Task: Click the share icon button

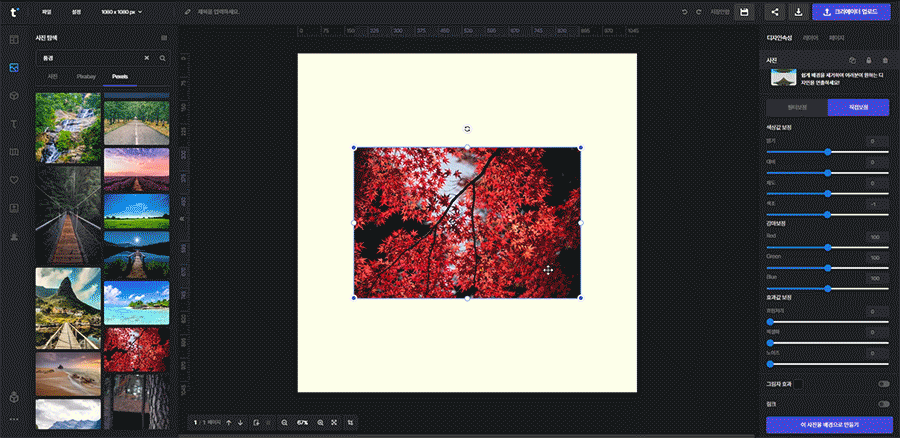Action: point(774,12)
